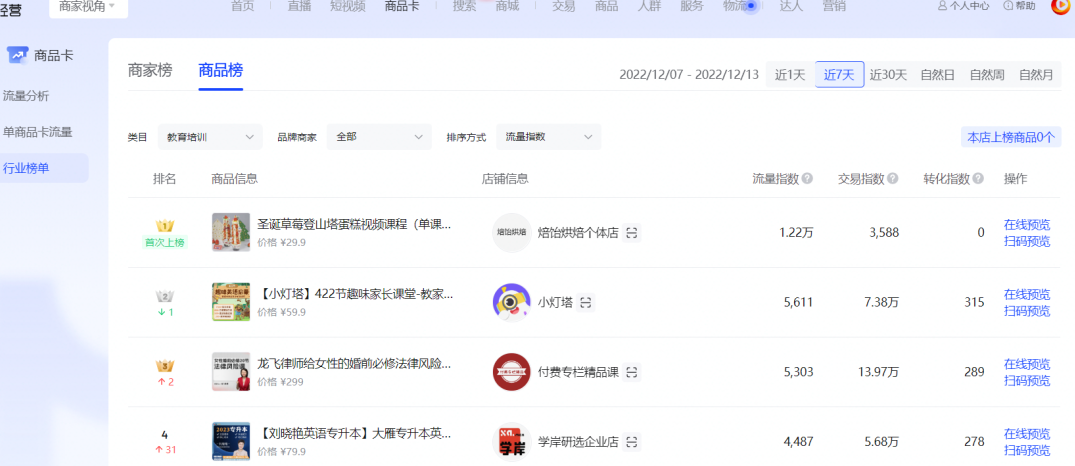Image resolution: width=1075 pixels, height=466 pixels.
Task: Open the 服务 top menu
Action: point(691,6)
